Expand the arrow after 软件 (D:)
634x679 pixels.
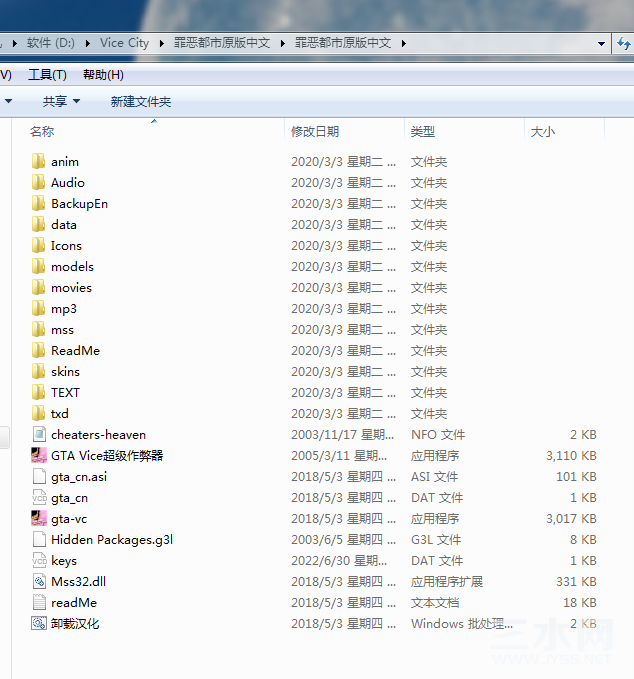tap(88, 43)
